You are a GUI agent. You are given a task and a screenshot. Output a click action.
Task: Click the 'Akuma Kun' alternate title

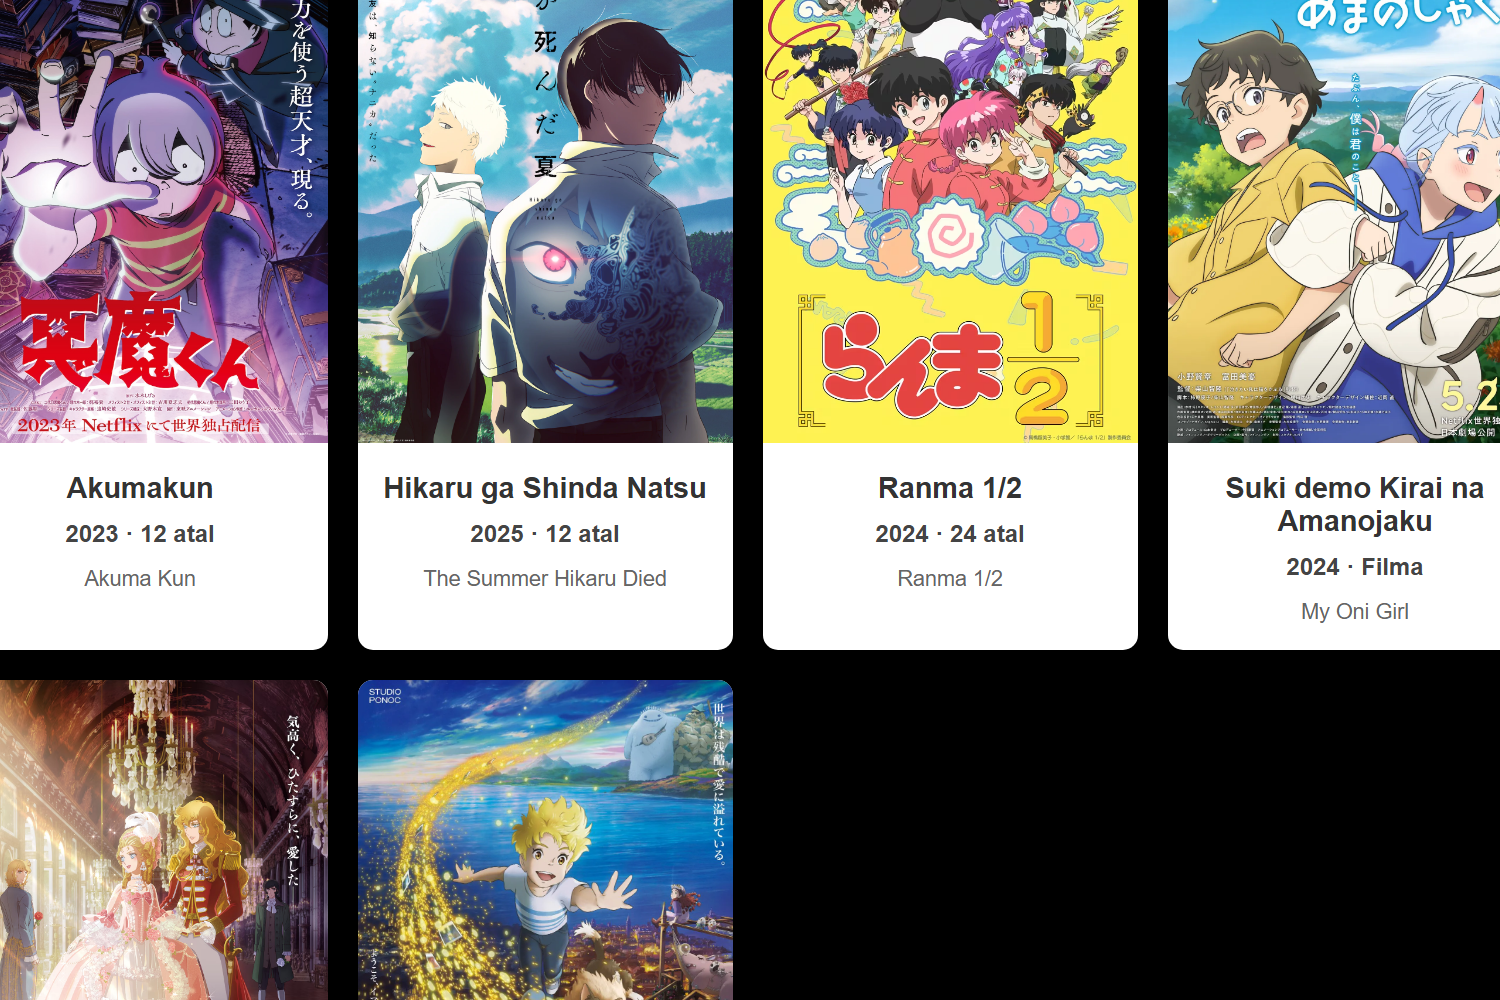140,578
